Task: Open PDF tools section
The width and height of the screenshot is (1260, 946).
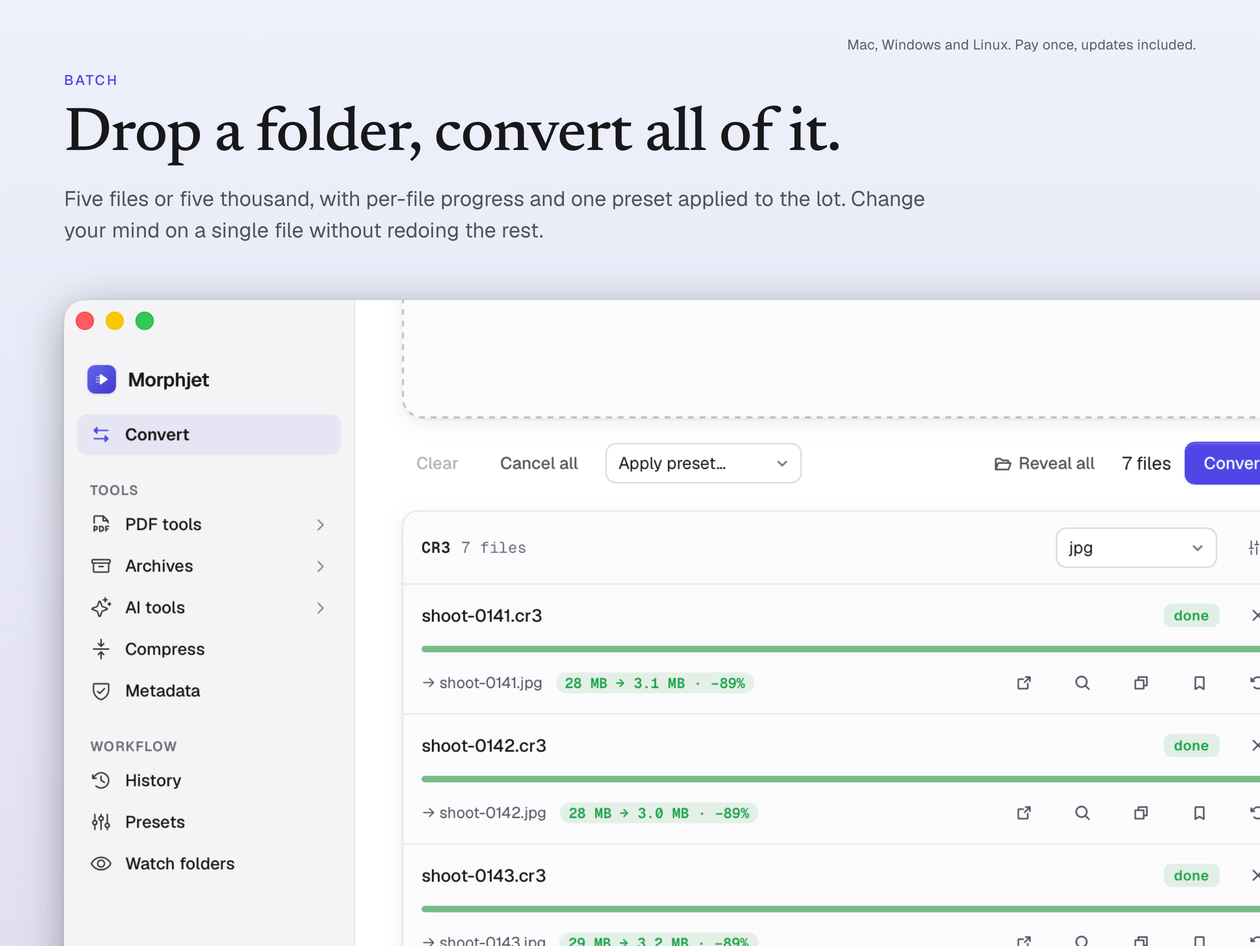Action: pos(209,524)
